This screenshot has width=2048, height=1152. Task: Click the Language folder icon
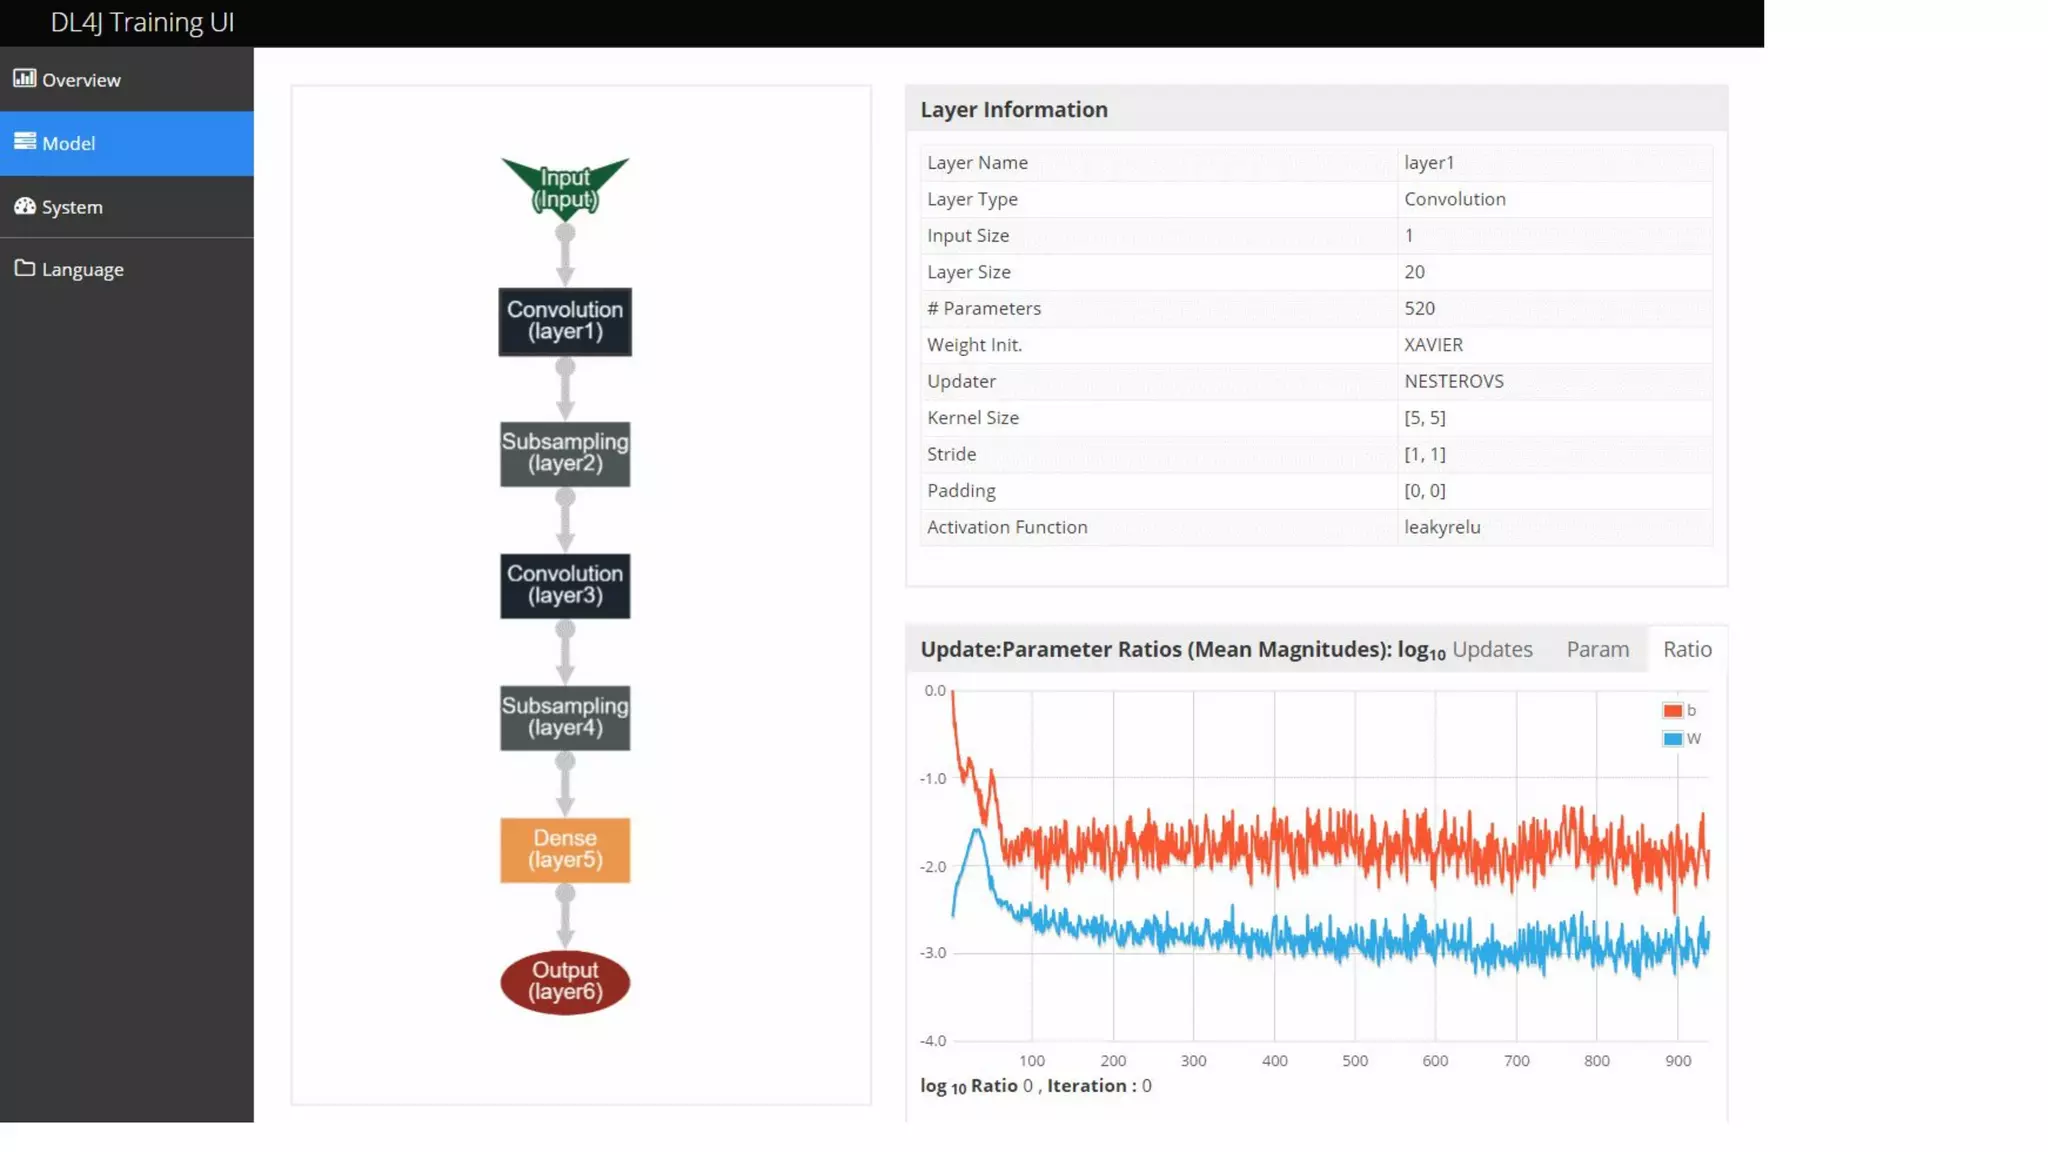[24, 268]
